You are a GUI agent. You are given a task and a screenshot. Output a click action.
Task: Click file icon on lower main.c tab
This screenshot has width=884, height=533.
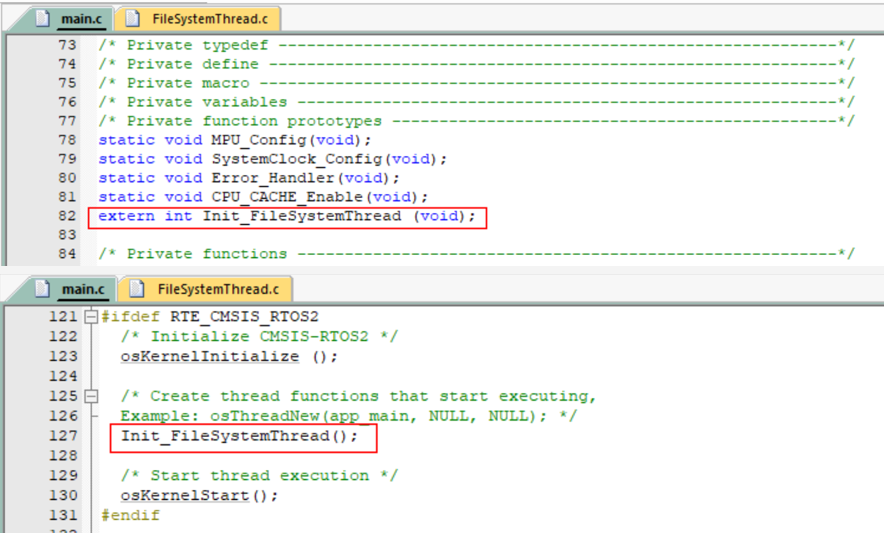pos(42,289)
